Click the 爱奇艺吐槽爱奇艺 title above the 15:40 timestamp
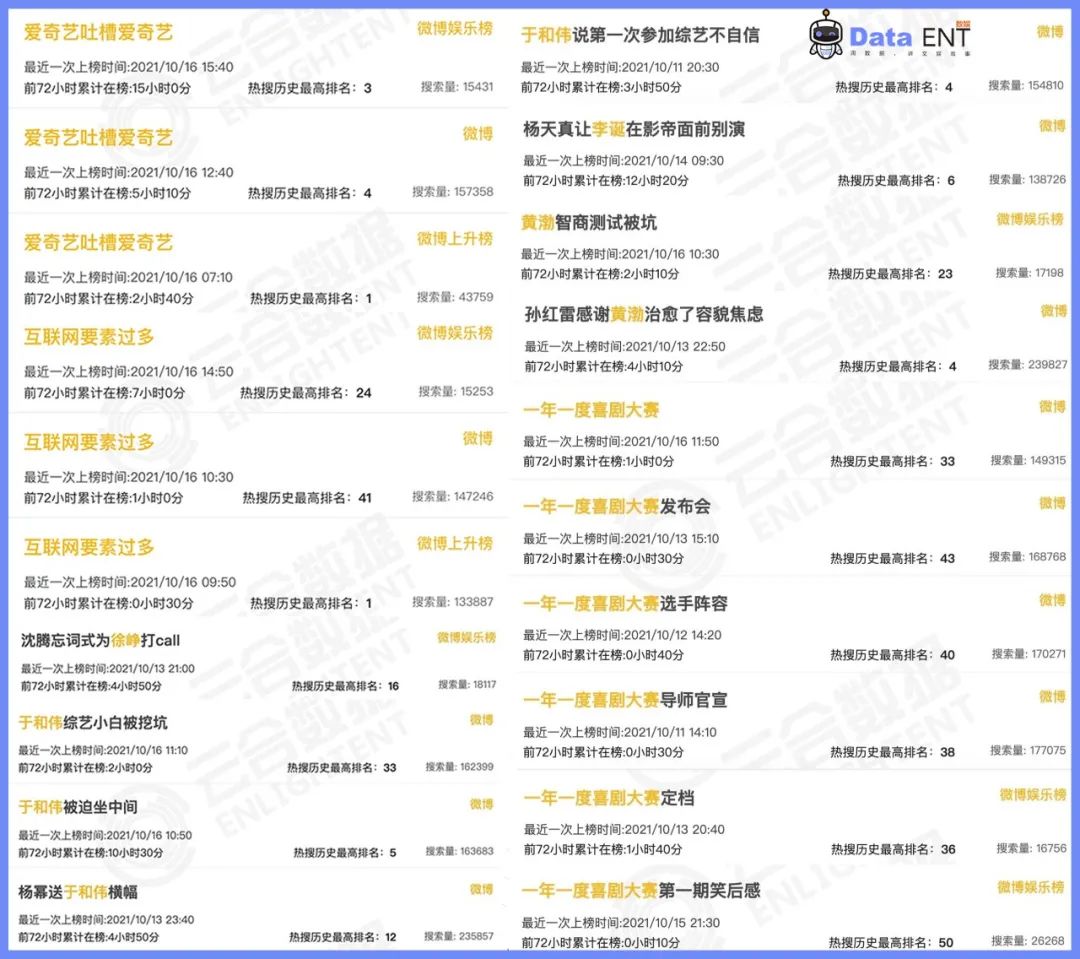The width and height of the screenshot is (1080, 959). point(98,32)
